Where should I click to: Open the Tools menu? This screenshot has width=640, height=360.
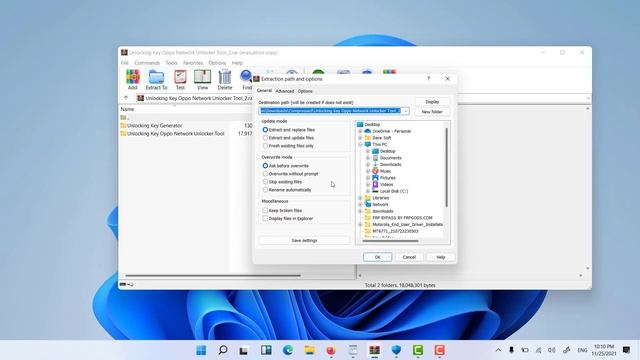point(171,63)
